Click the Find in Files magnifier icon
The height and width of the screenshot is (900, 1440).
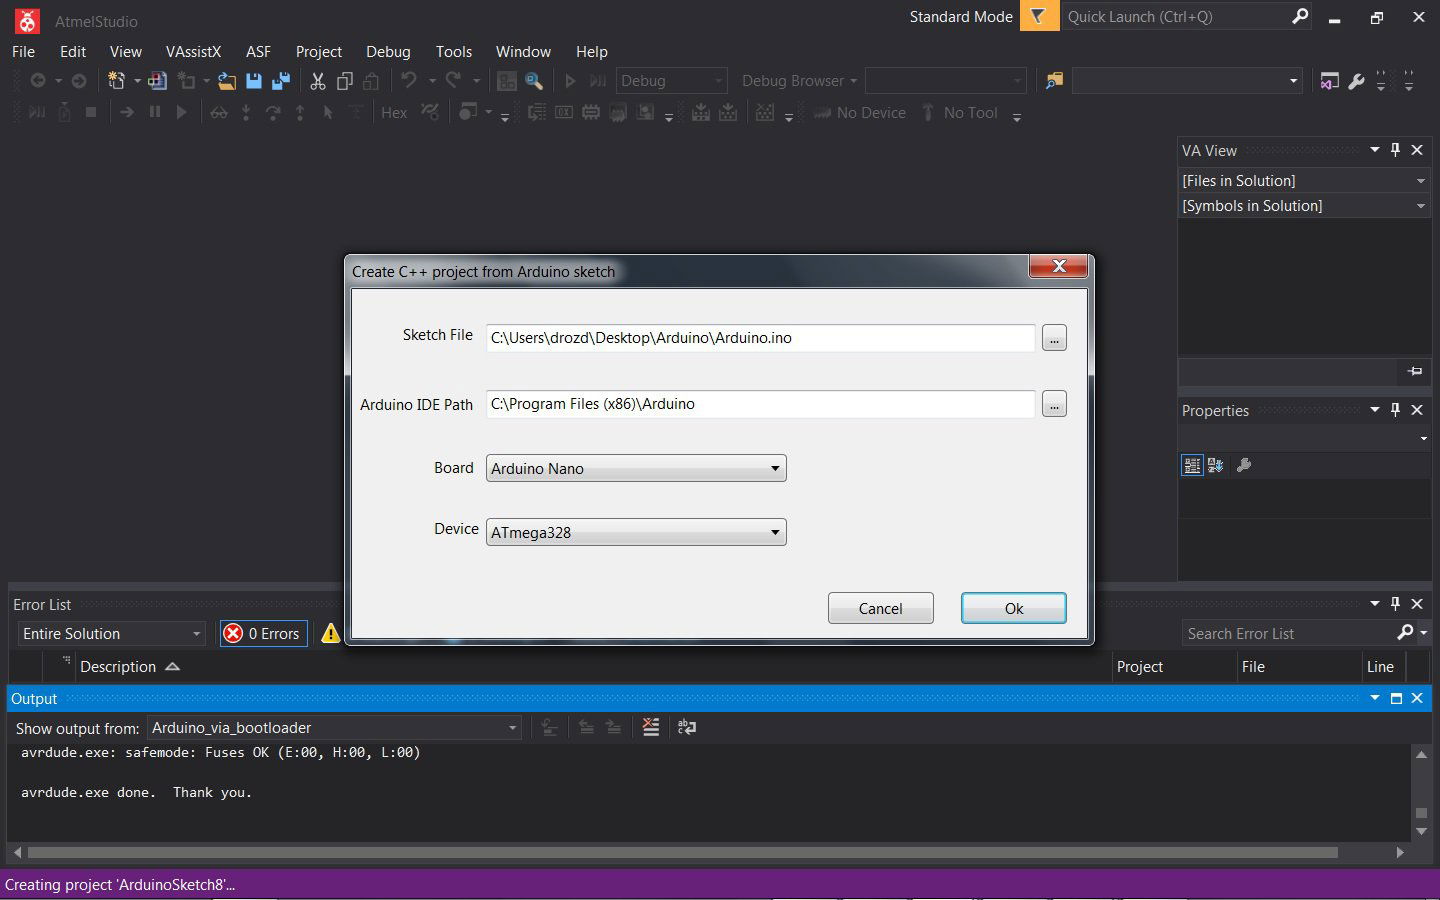(534, 81)
